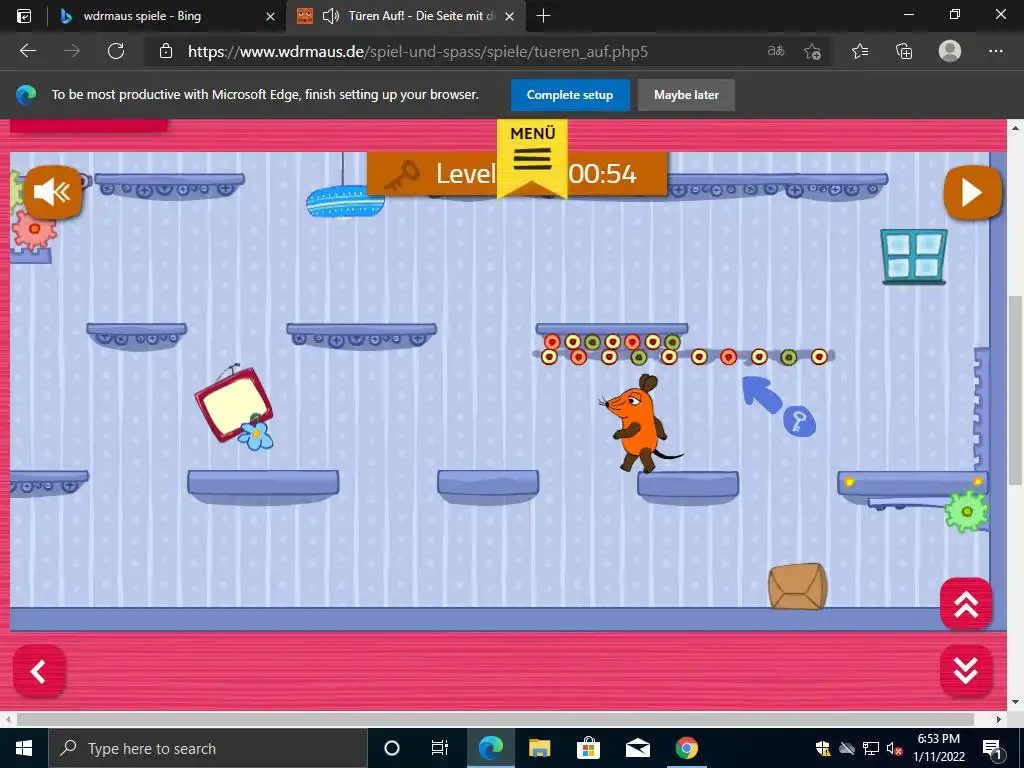Click the red double up arrow button

966,604
